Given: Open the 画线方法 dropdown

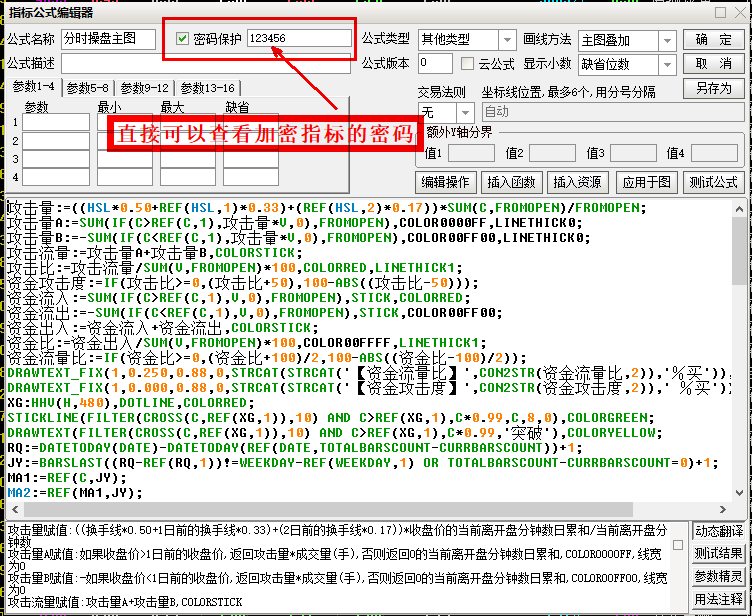Looking at the screenshot, I should 667,41.
